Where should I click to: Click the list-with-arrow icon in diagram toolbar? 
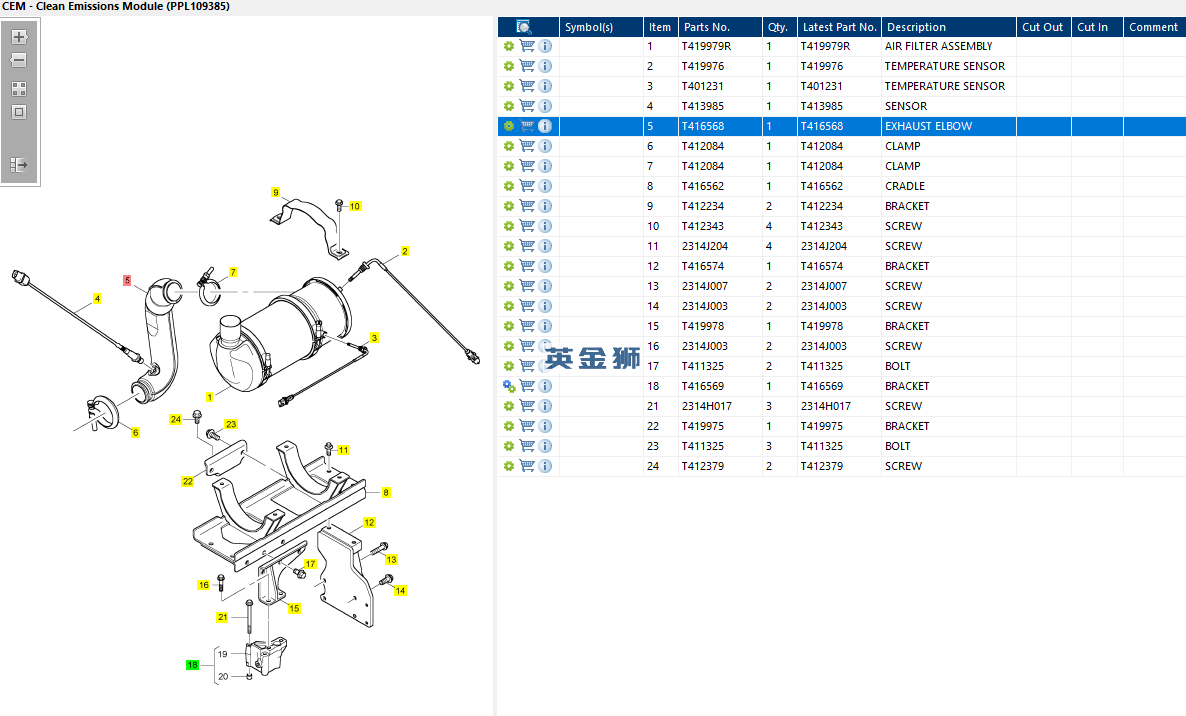pos(19,165)
